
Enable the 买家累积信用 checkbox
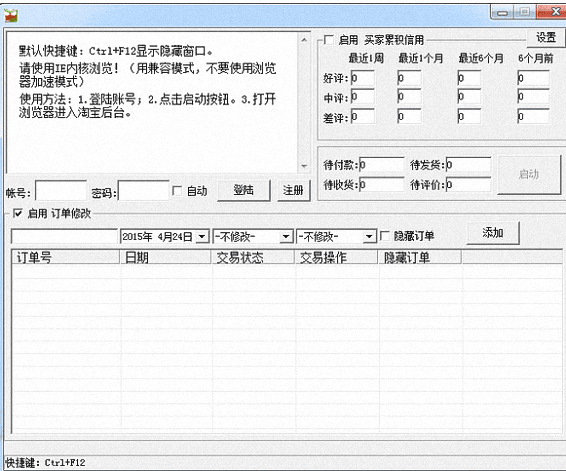[329, 39]
